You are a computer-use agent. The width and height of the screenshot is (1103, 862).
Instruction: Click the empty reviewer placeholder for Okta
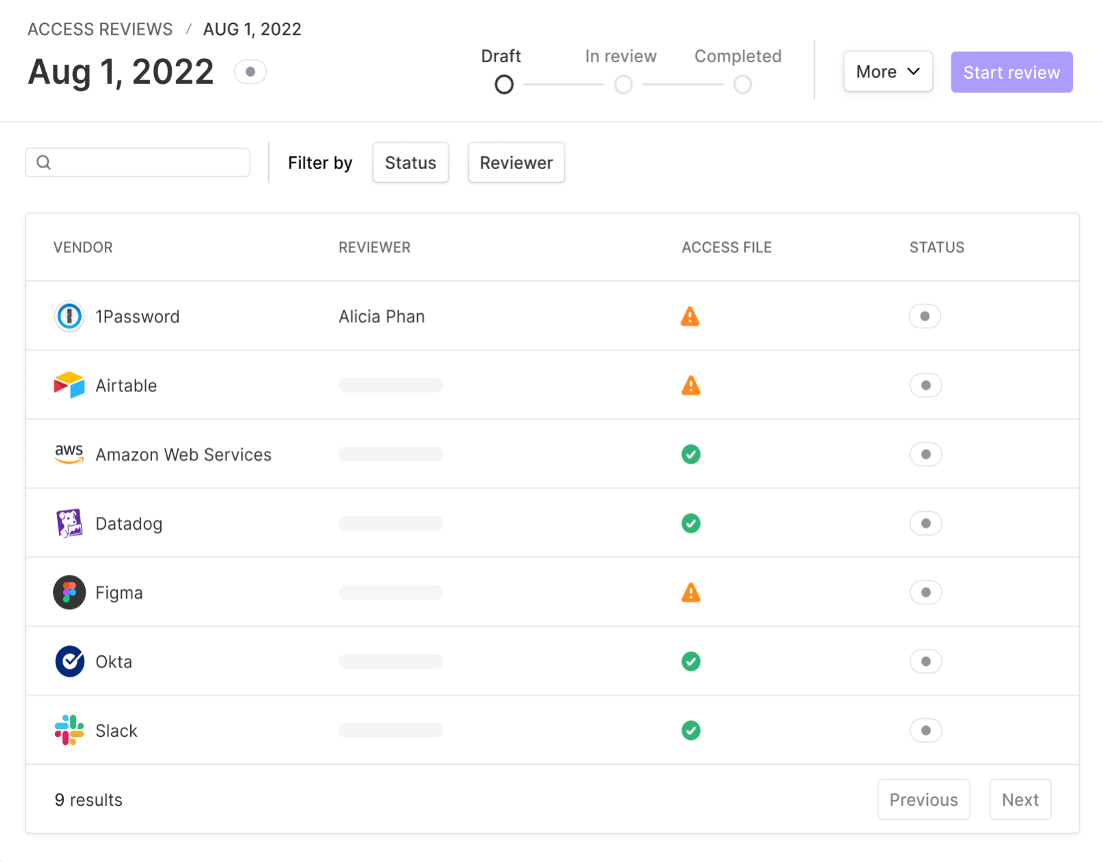(x=390, y=661)
